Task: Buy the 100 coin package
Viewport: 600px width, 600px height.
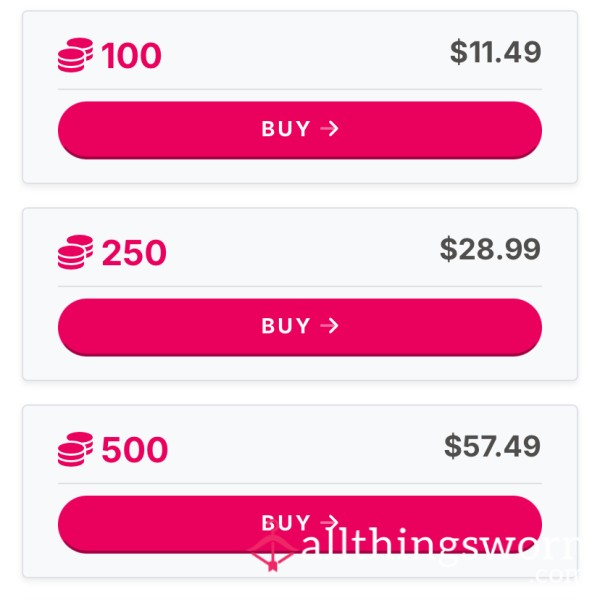Action: coord(300,130)
